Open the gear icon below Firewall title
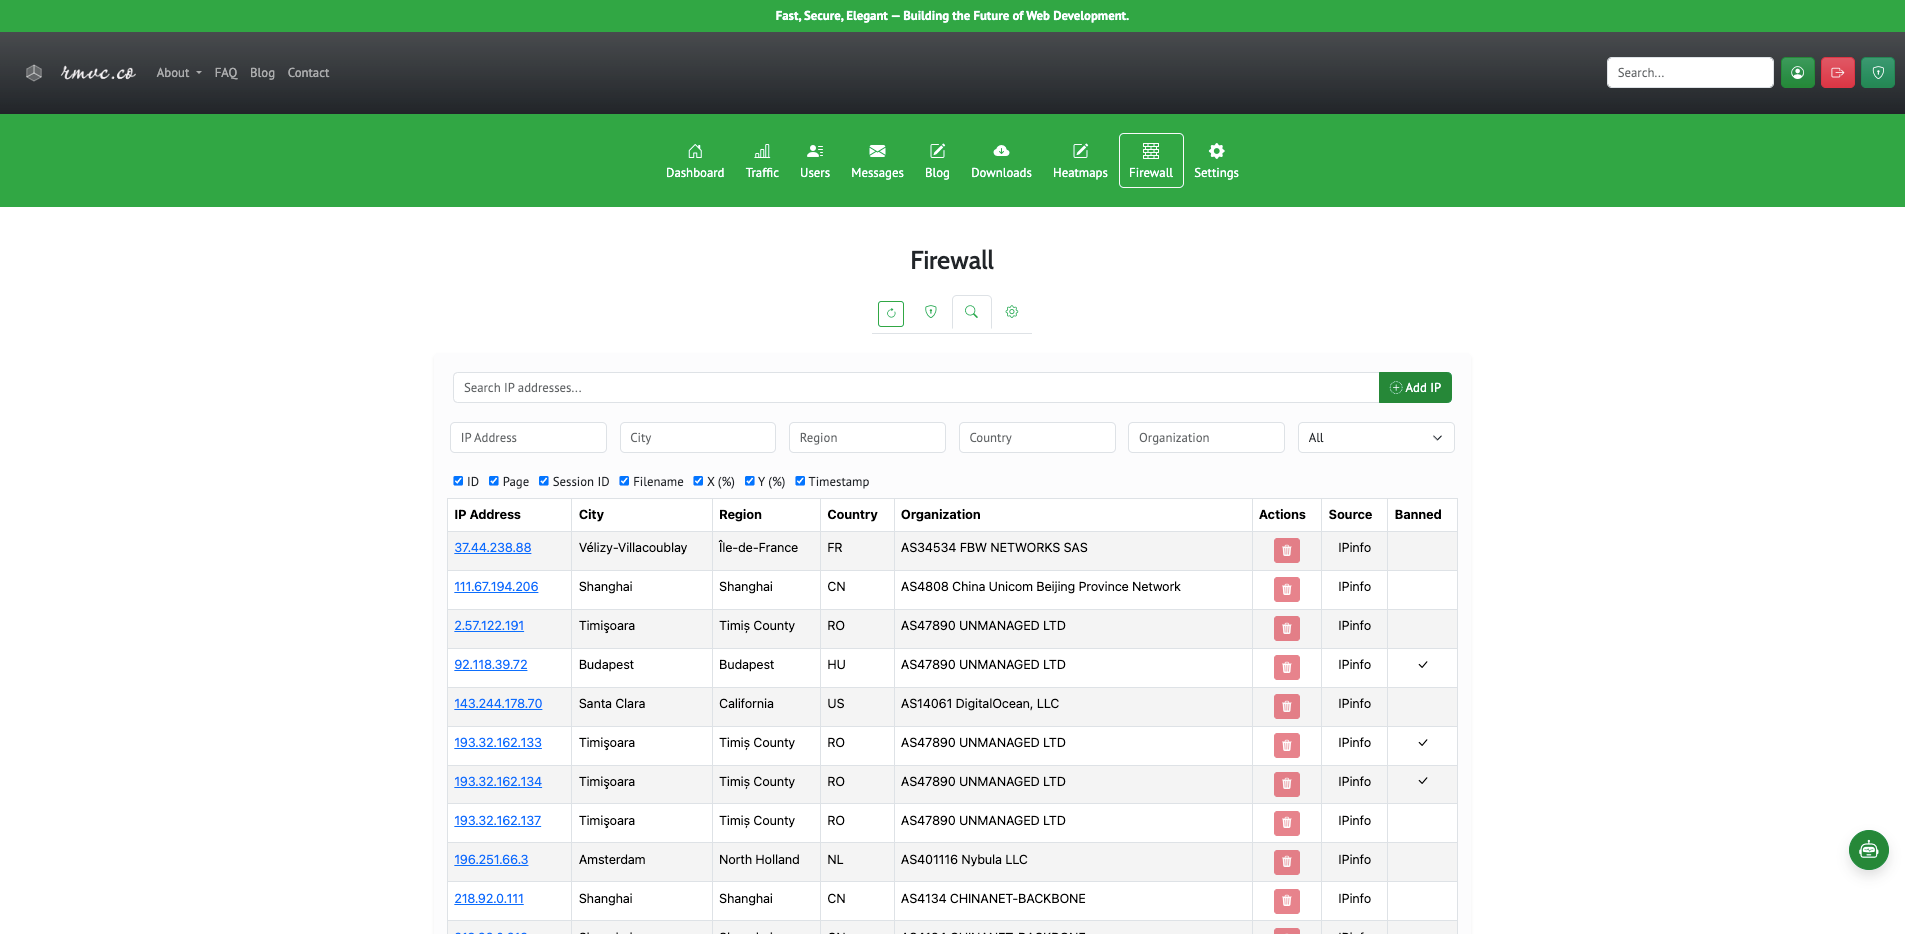Viewport: 1905px width, 934px height. tap(1012, 312)
